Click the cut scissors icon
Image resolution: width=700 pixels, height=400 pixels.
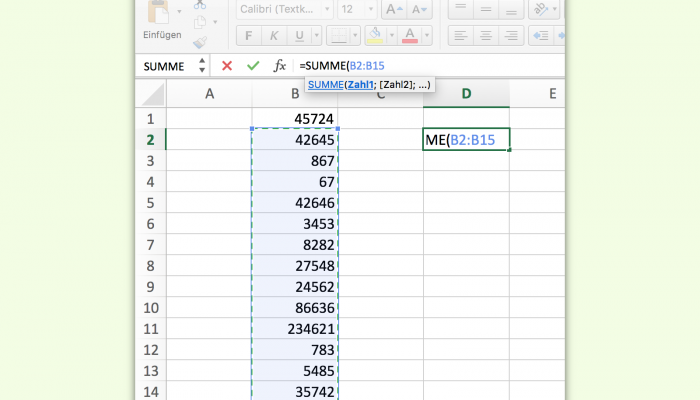(x=200, y=4)
